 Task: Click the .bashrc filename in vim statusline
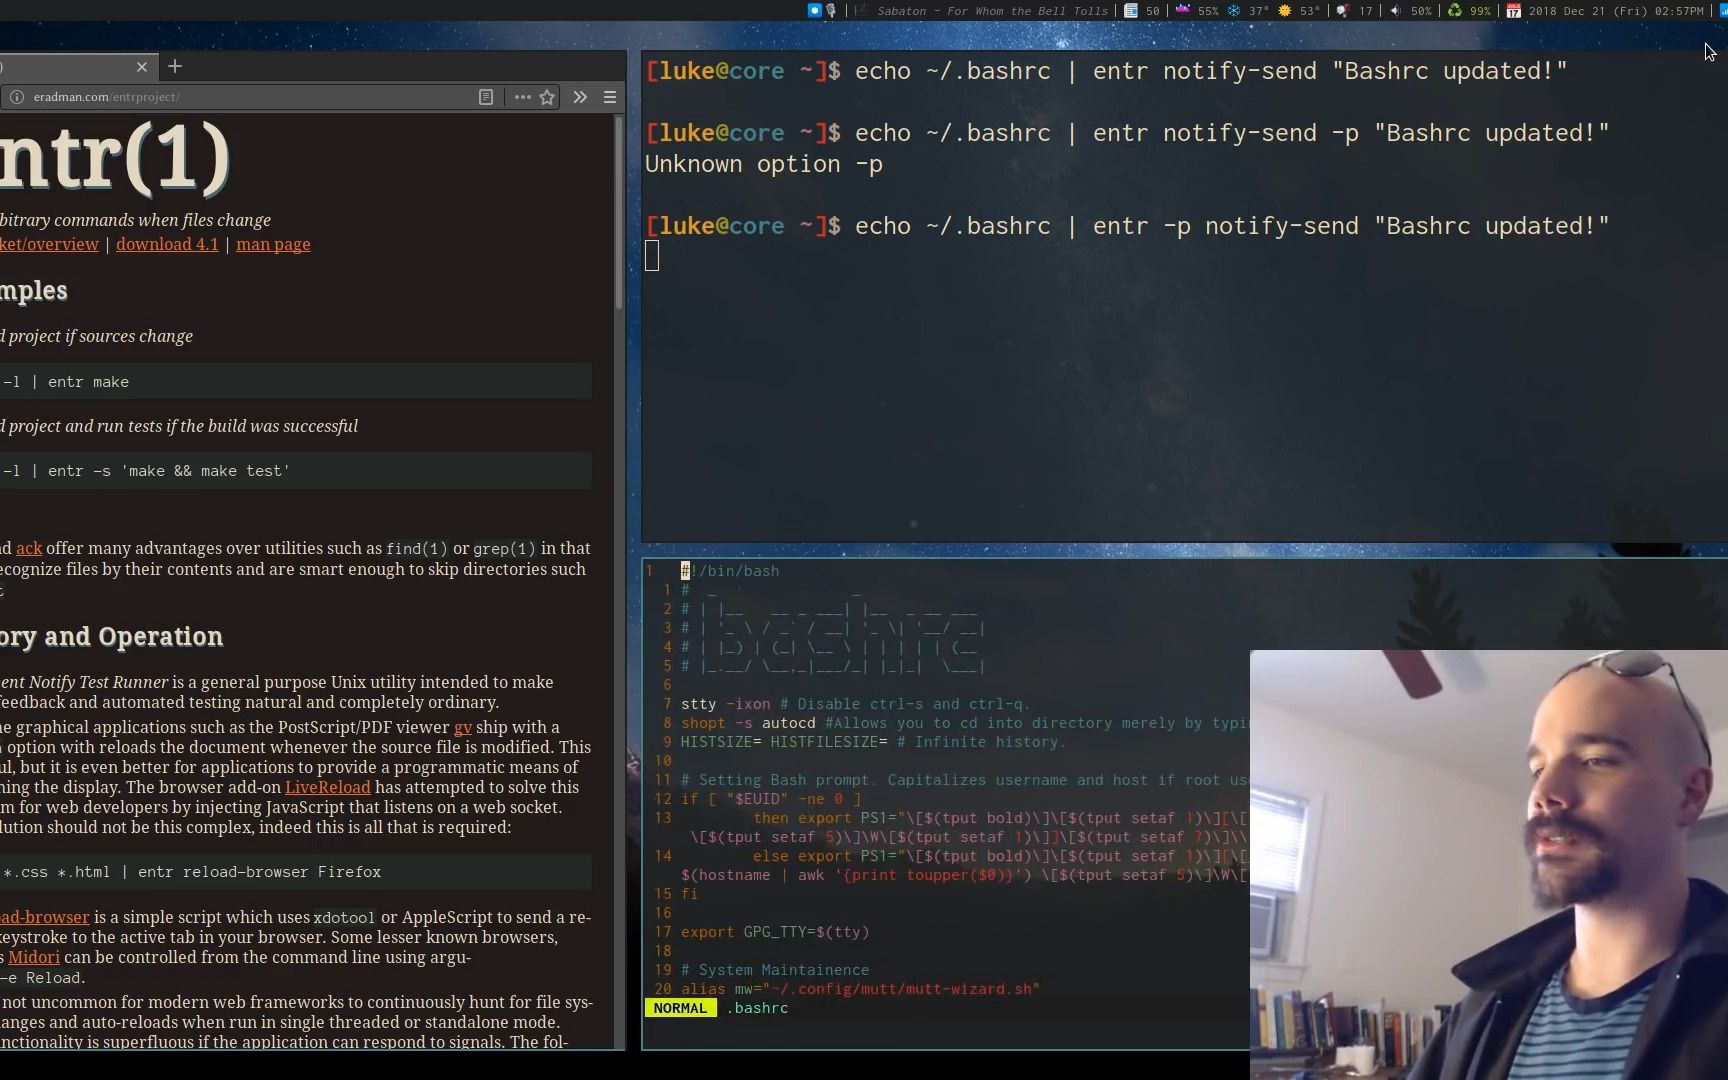757,1008
